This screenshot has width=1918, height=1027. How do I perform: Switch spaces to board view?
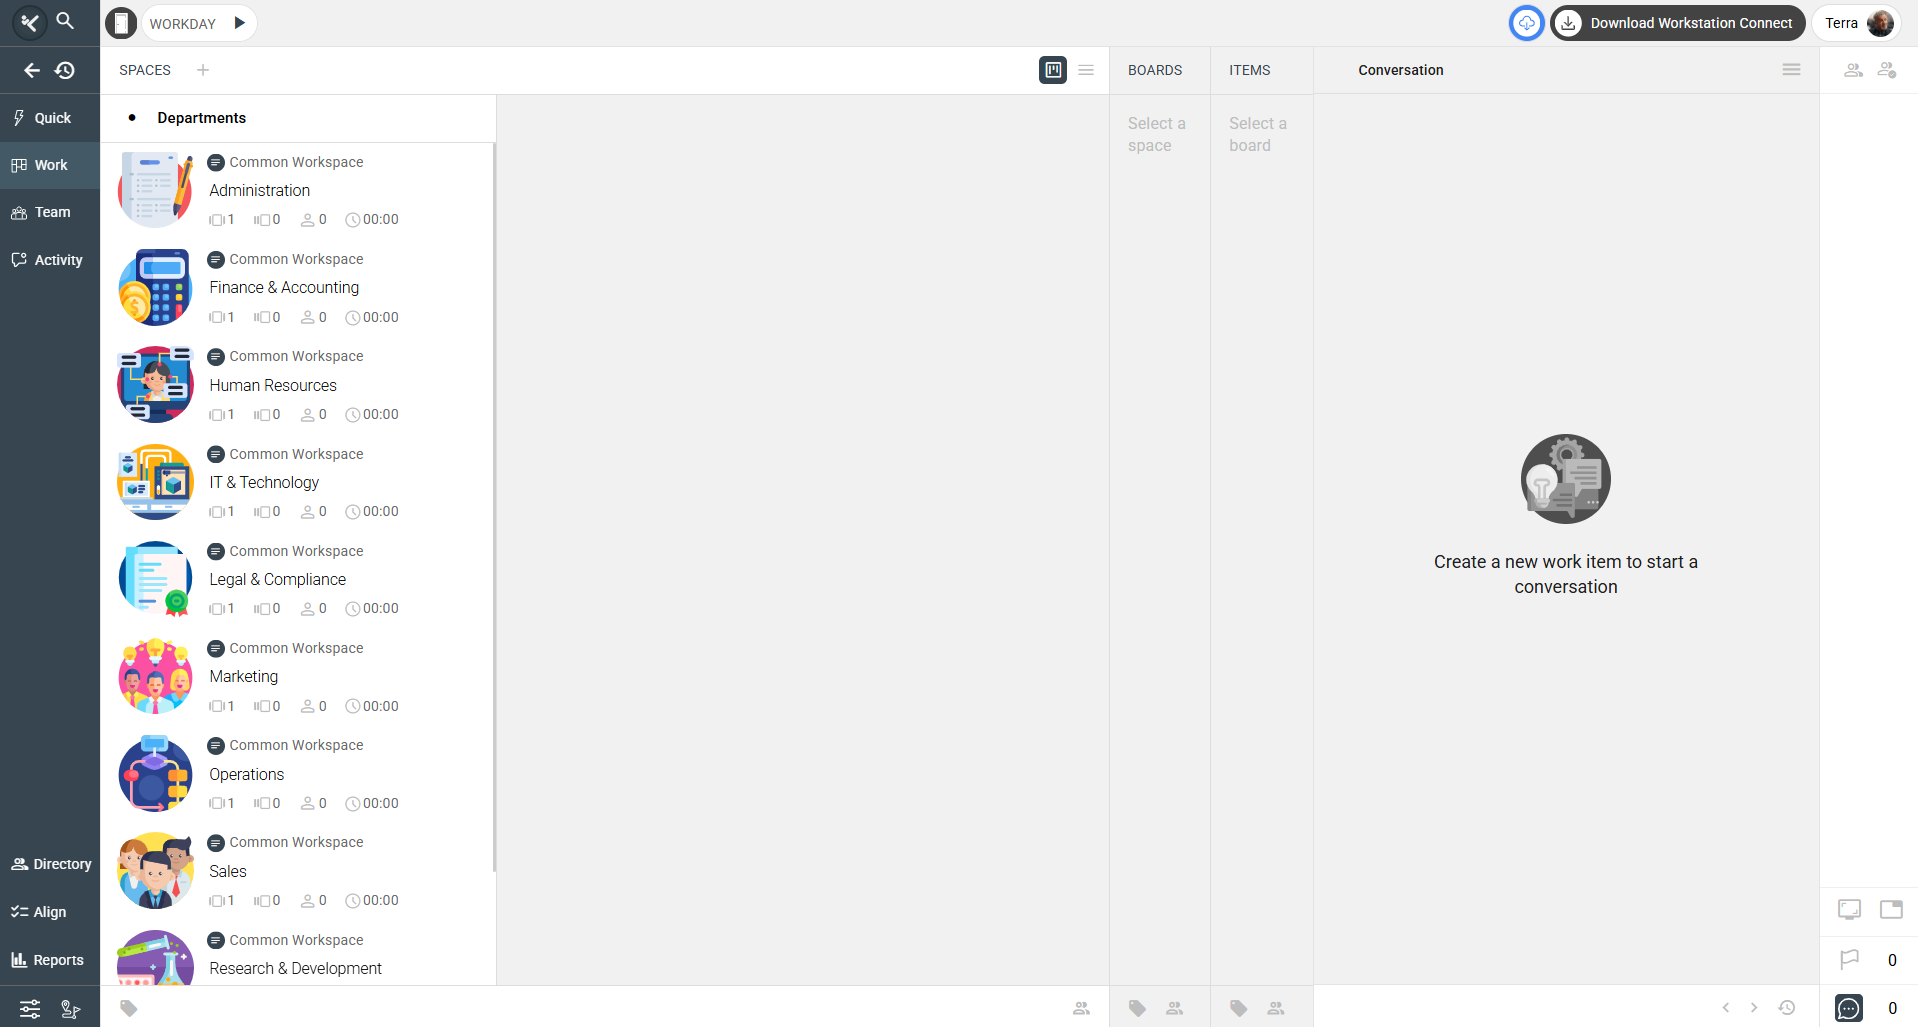pyautogui.click(x=1053, y=70)
